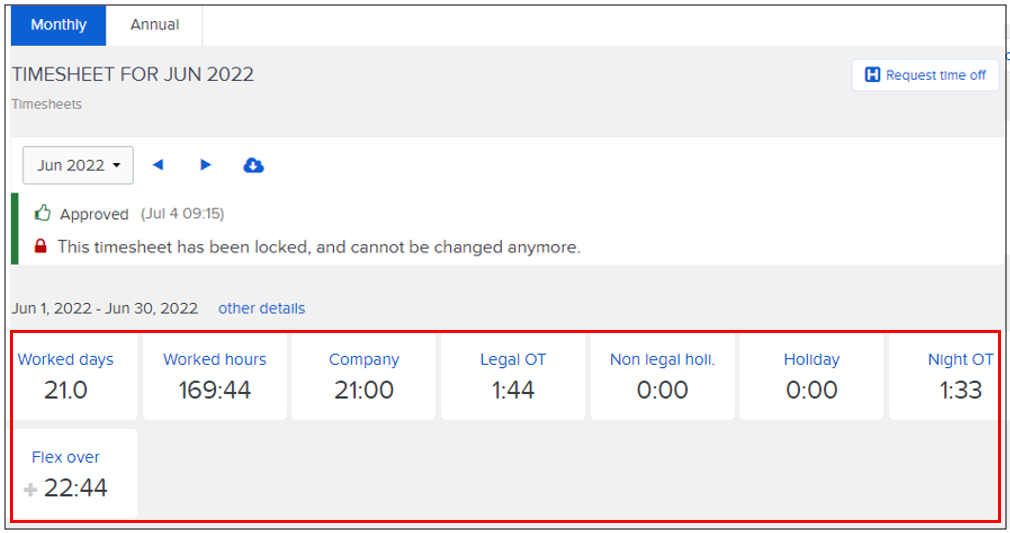Viewport: 1010px width, 533px height.
Task: Open the Legal OT card
Action: [513, 376]
